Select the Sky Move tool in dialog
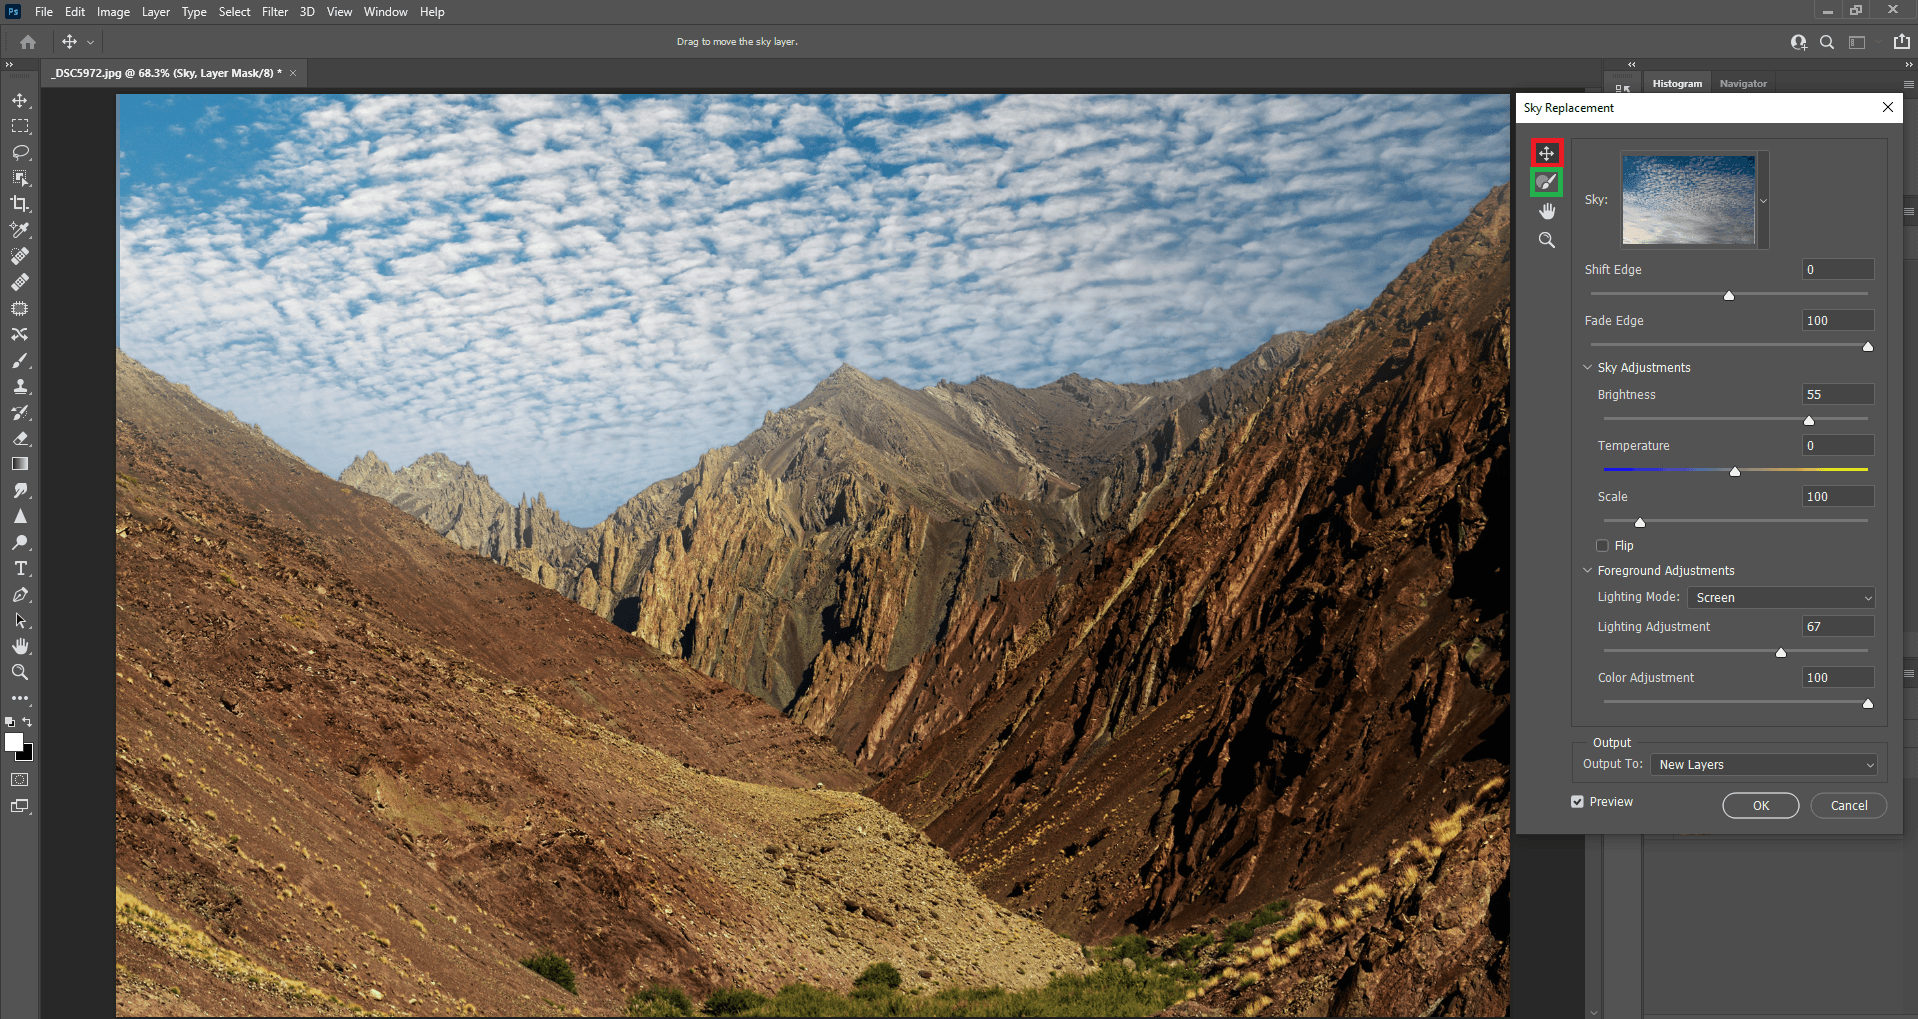Image resolution: width=1918 pixels, height=1019 pixels. 1546,153
